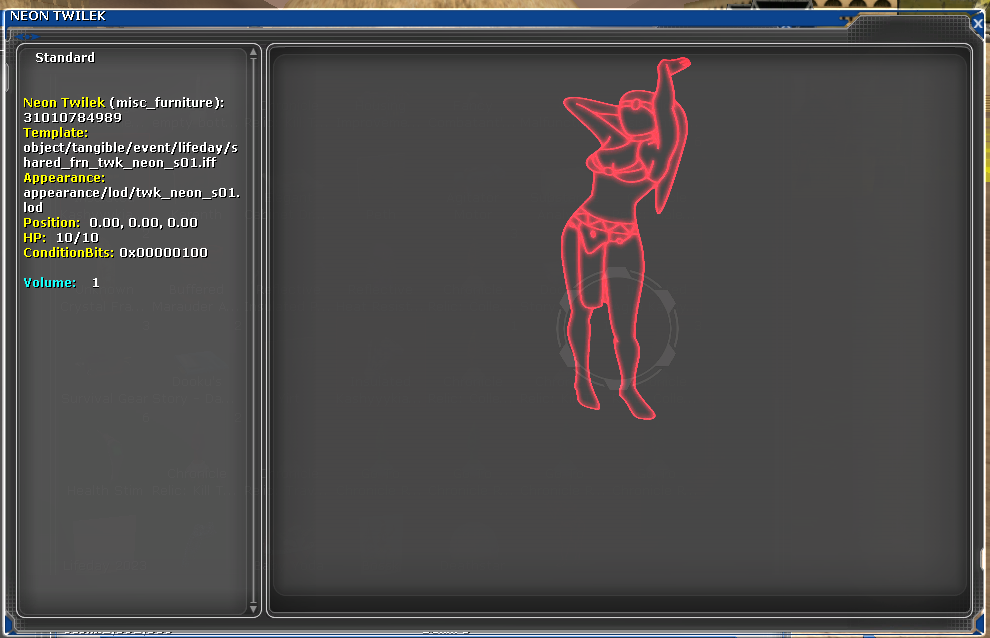Click the HP value 10/10

(77, 238)
